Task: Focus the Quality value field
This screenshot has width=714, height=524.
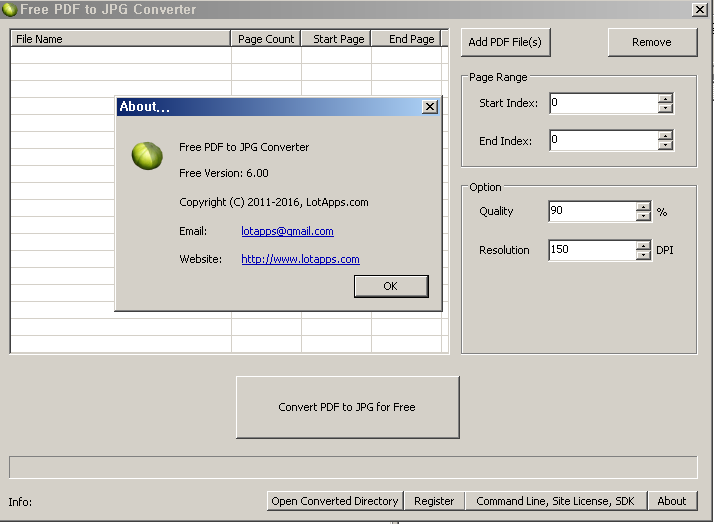Action: [x=592, y=211]
